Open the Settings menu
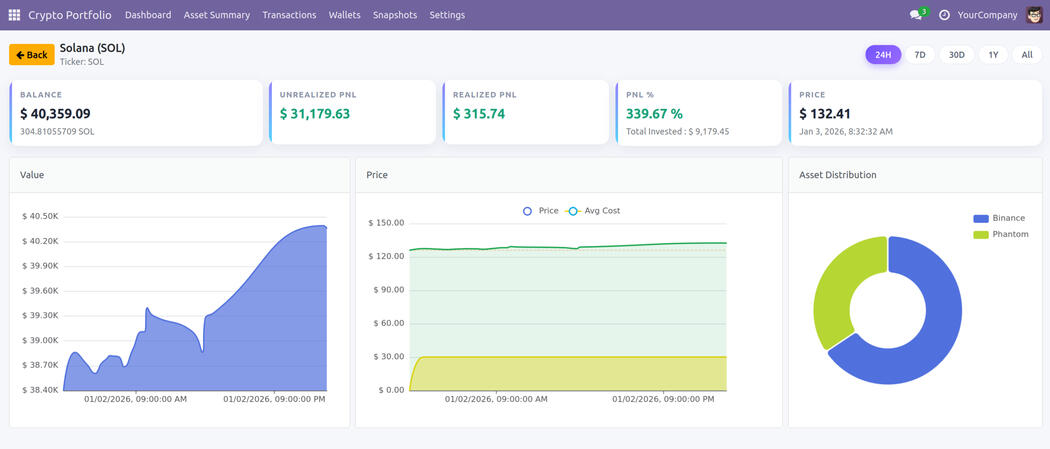This screenshot has height=449, width=1050. click(447, 15)
